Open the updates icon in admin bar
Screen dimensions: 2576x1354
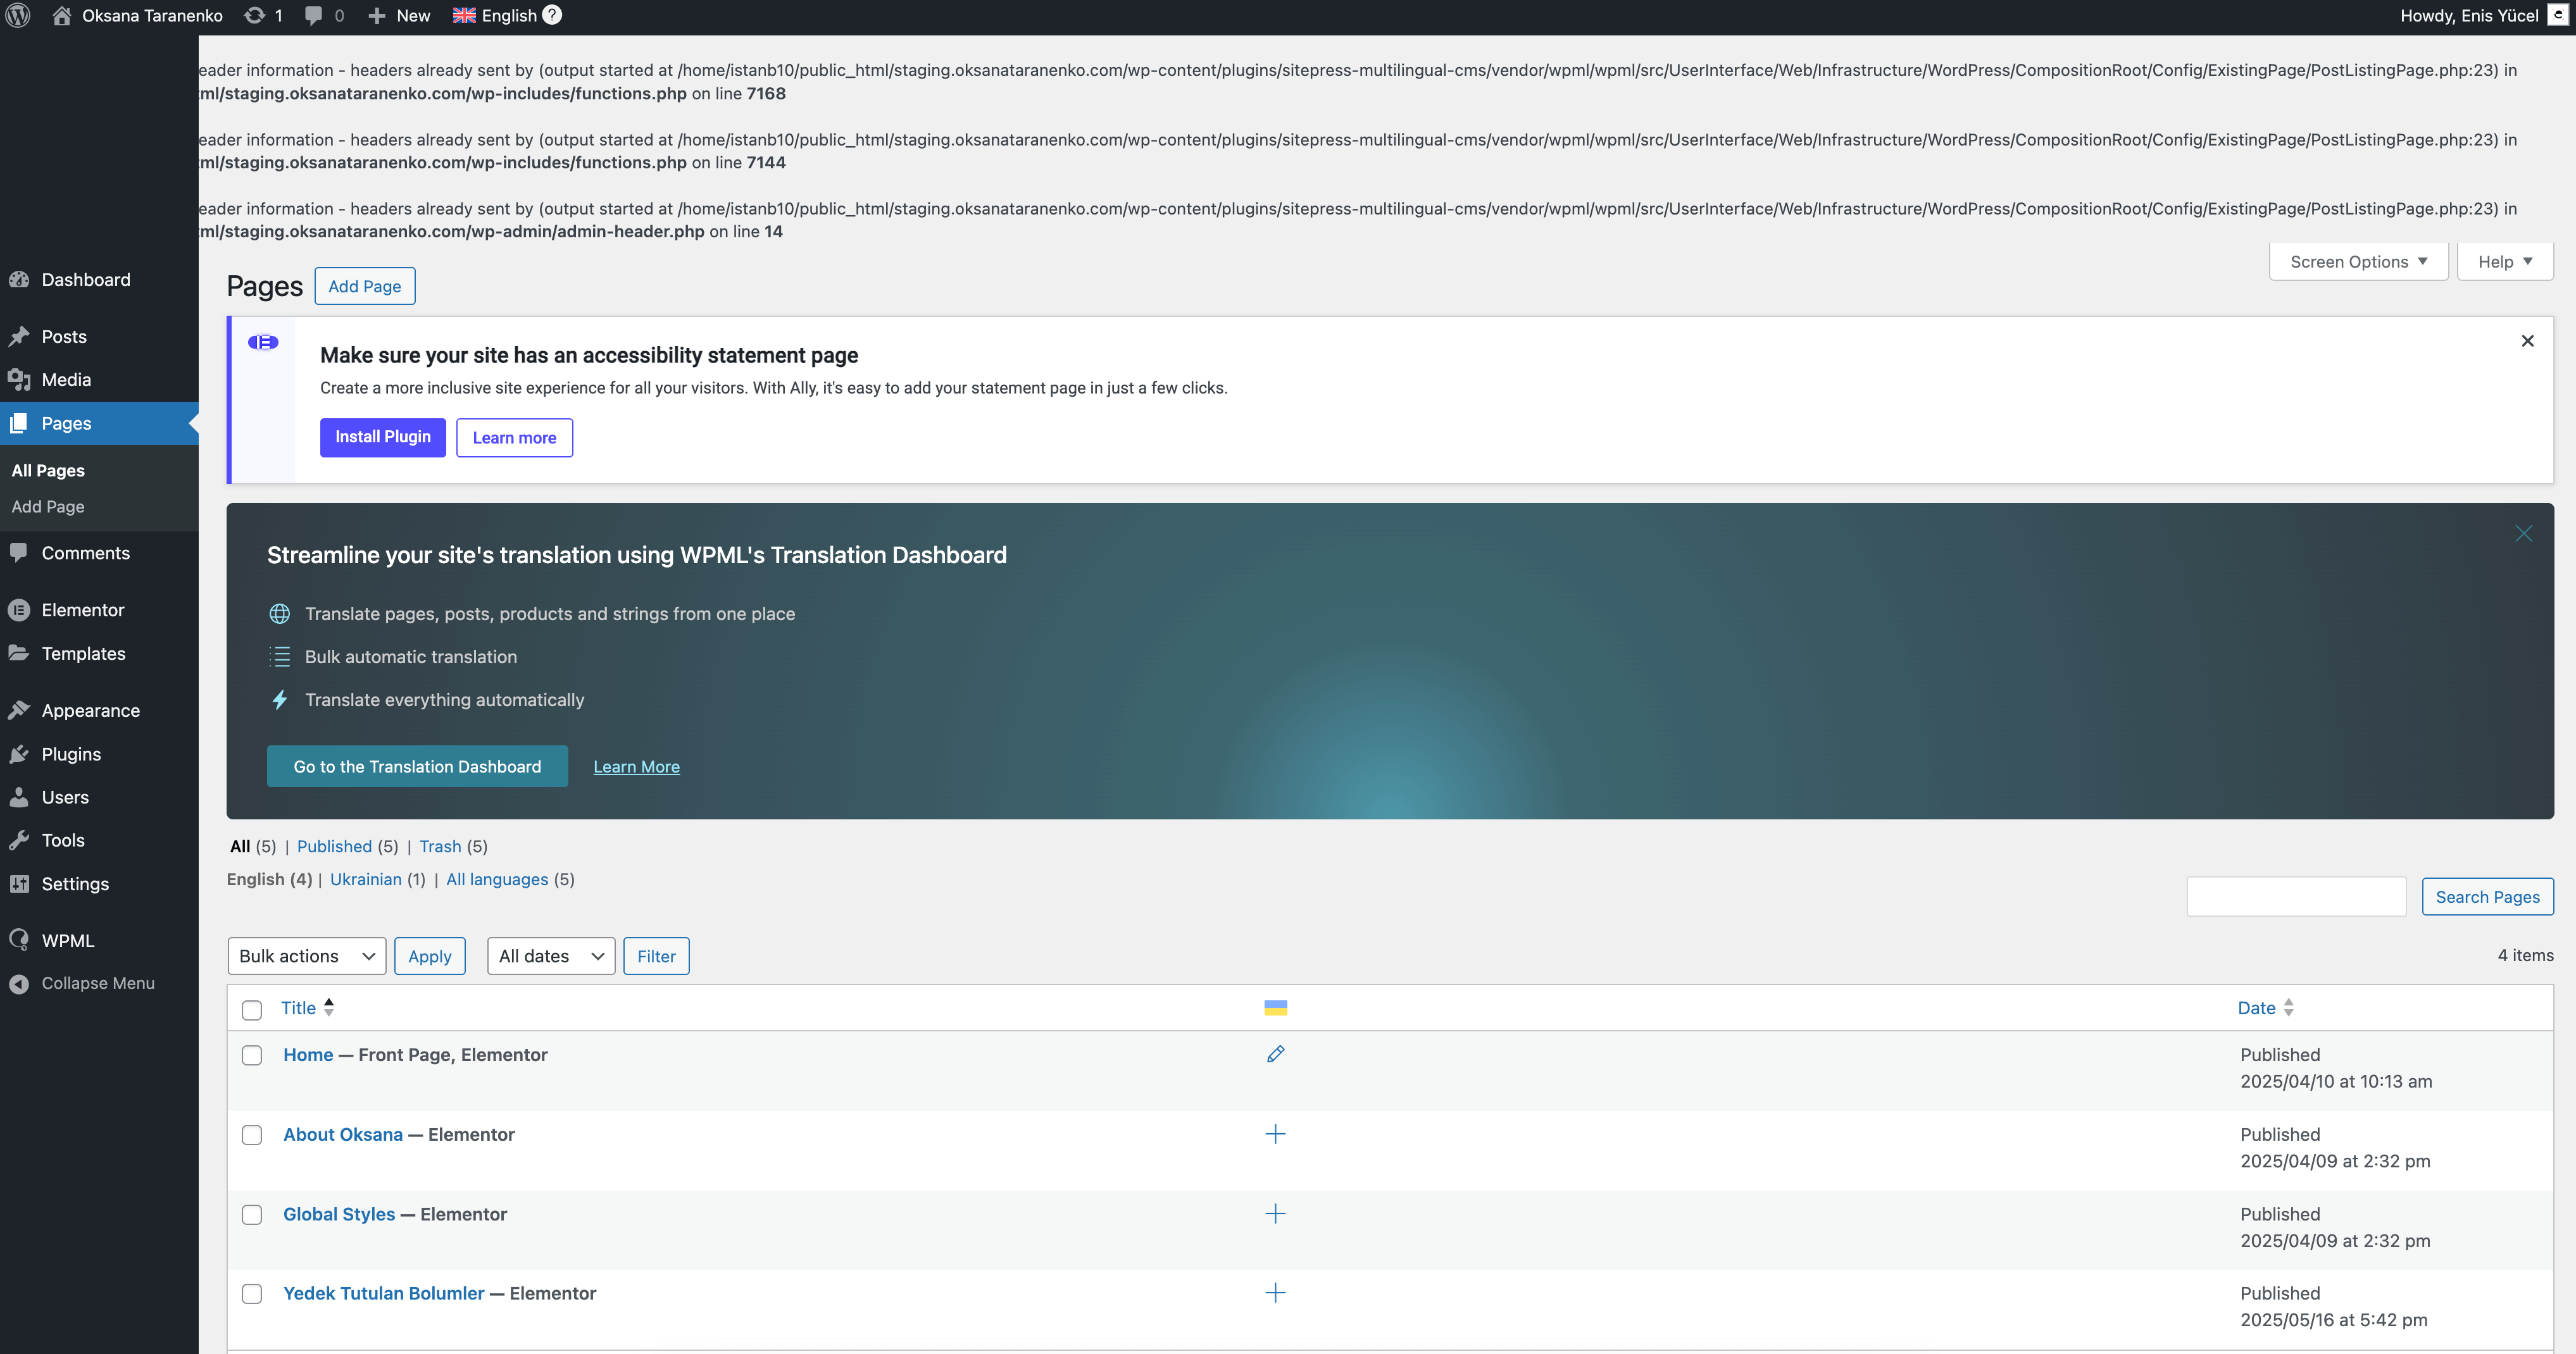click(x=255, y=16)
